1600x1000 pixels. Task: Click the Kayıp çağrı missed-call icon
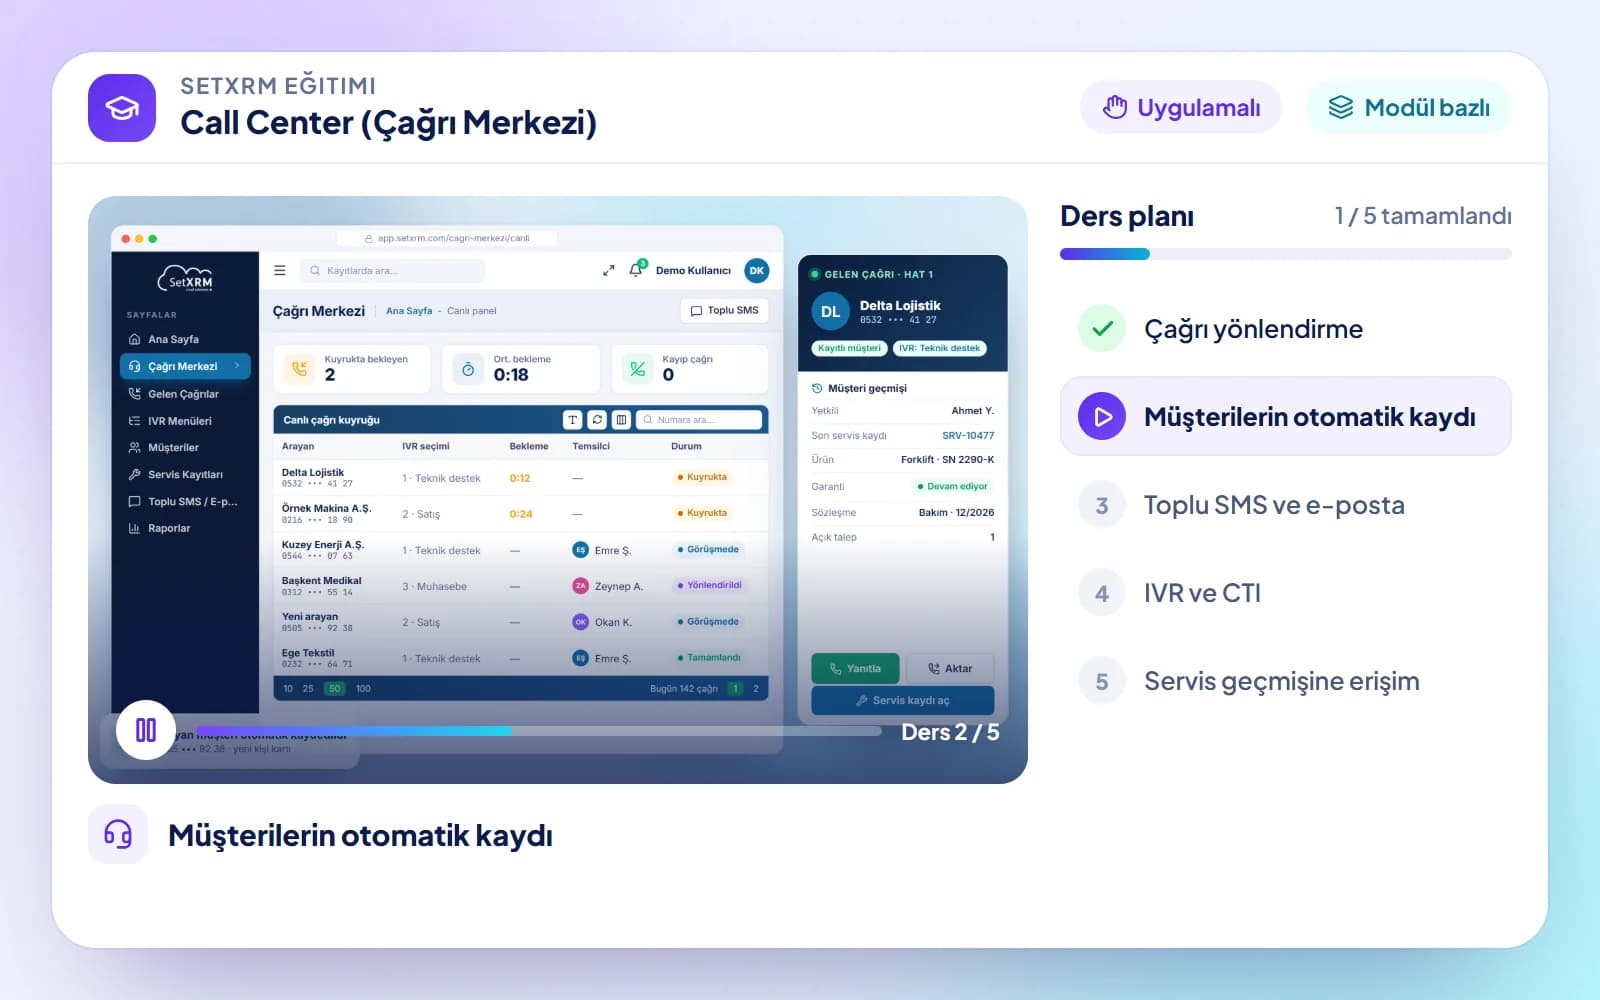click(636, 369)
